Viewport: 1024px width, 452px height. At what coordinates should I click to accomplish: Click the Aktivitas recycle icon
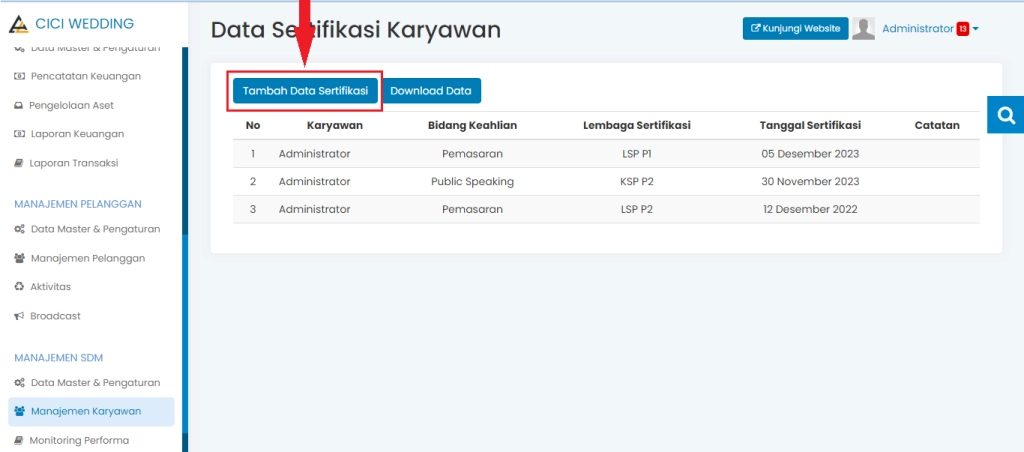point(19,287)
